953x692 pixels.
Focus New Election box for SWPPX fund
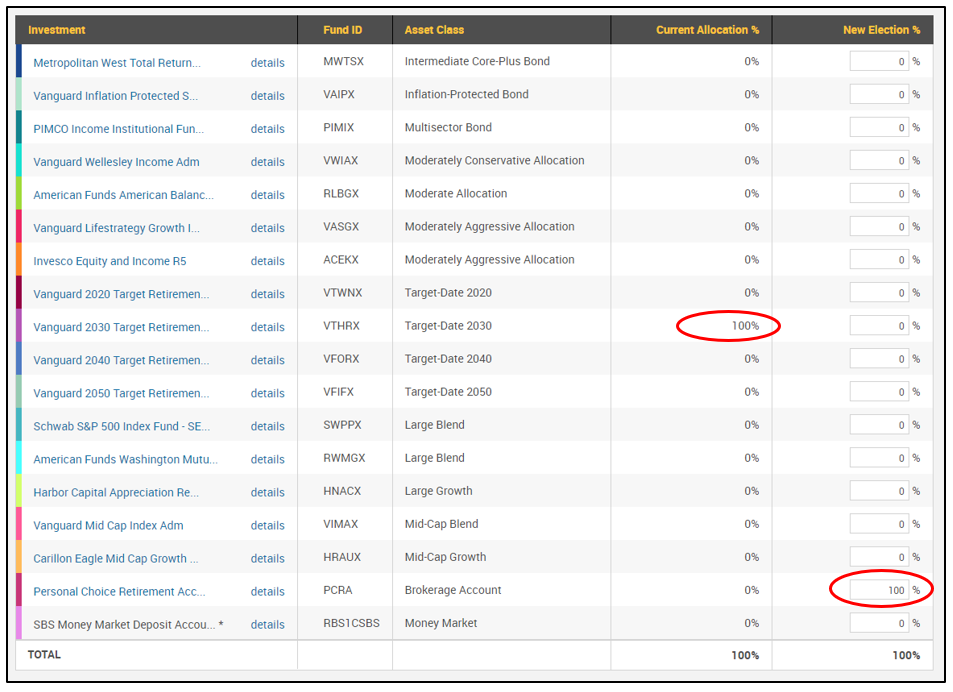[879, 425]
